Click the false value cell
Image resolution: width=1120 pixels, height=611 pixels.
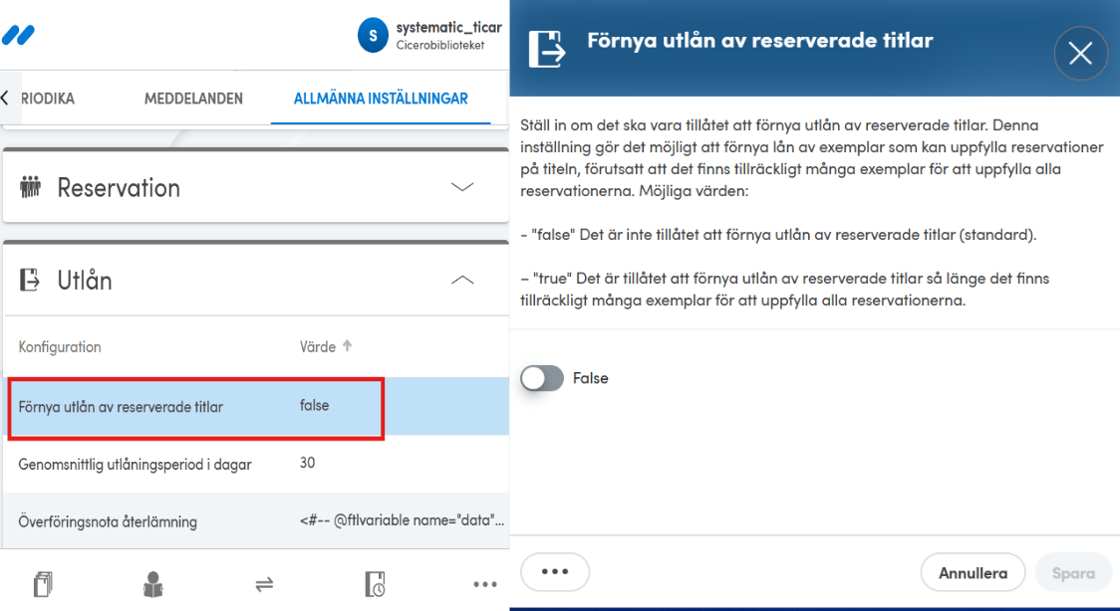point(314,405)
